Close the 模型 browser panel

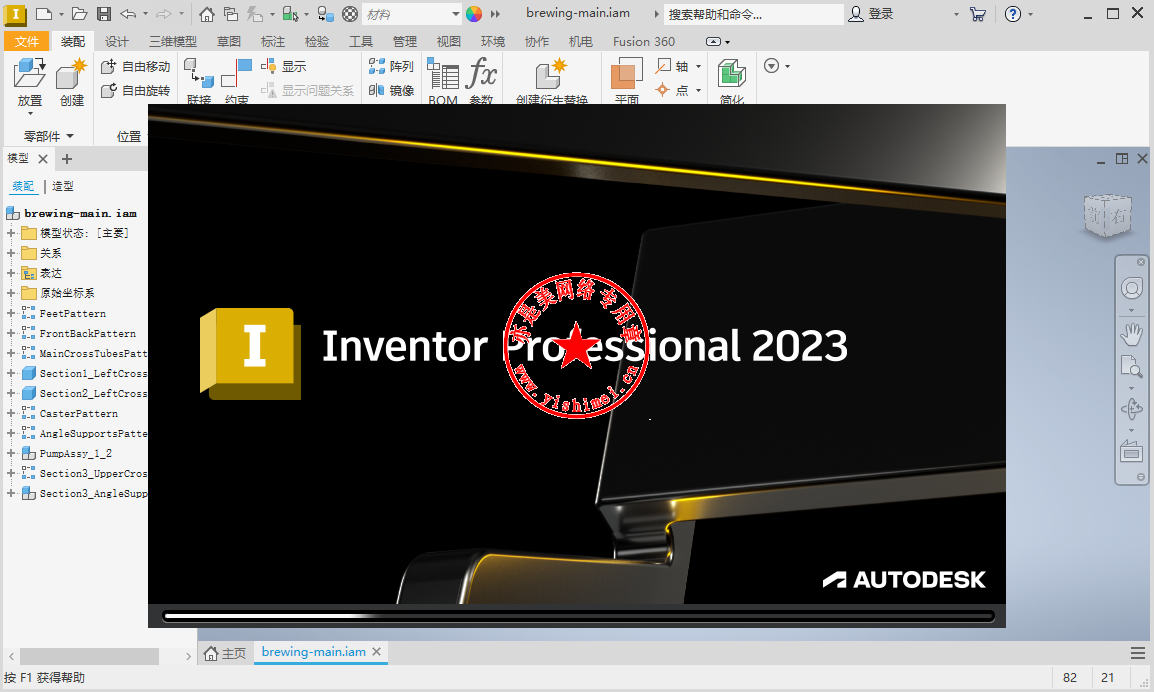43,159
